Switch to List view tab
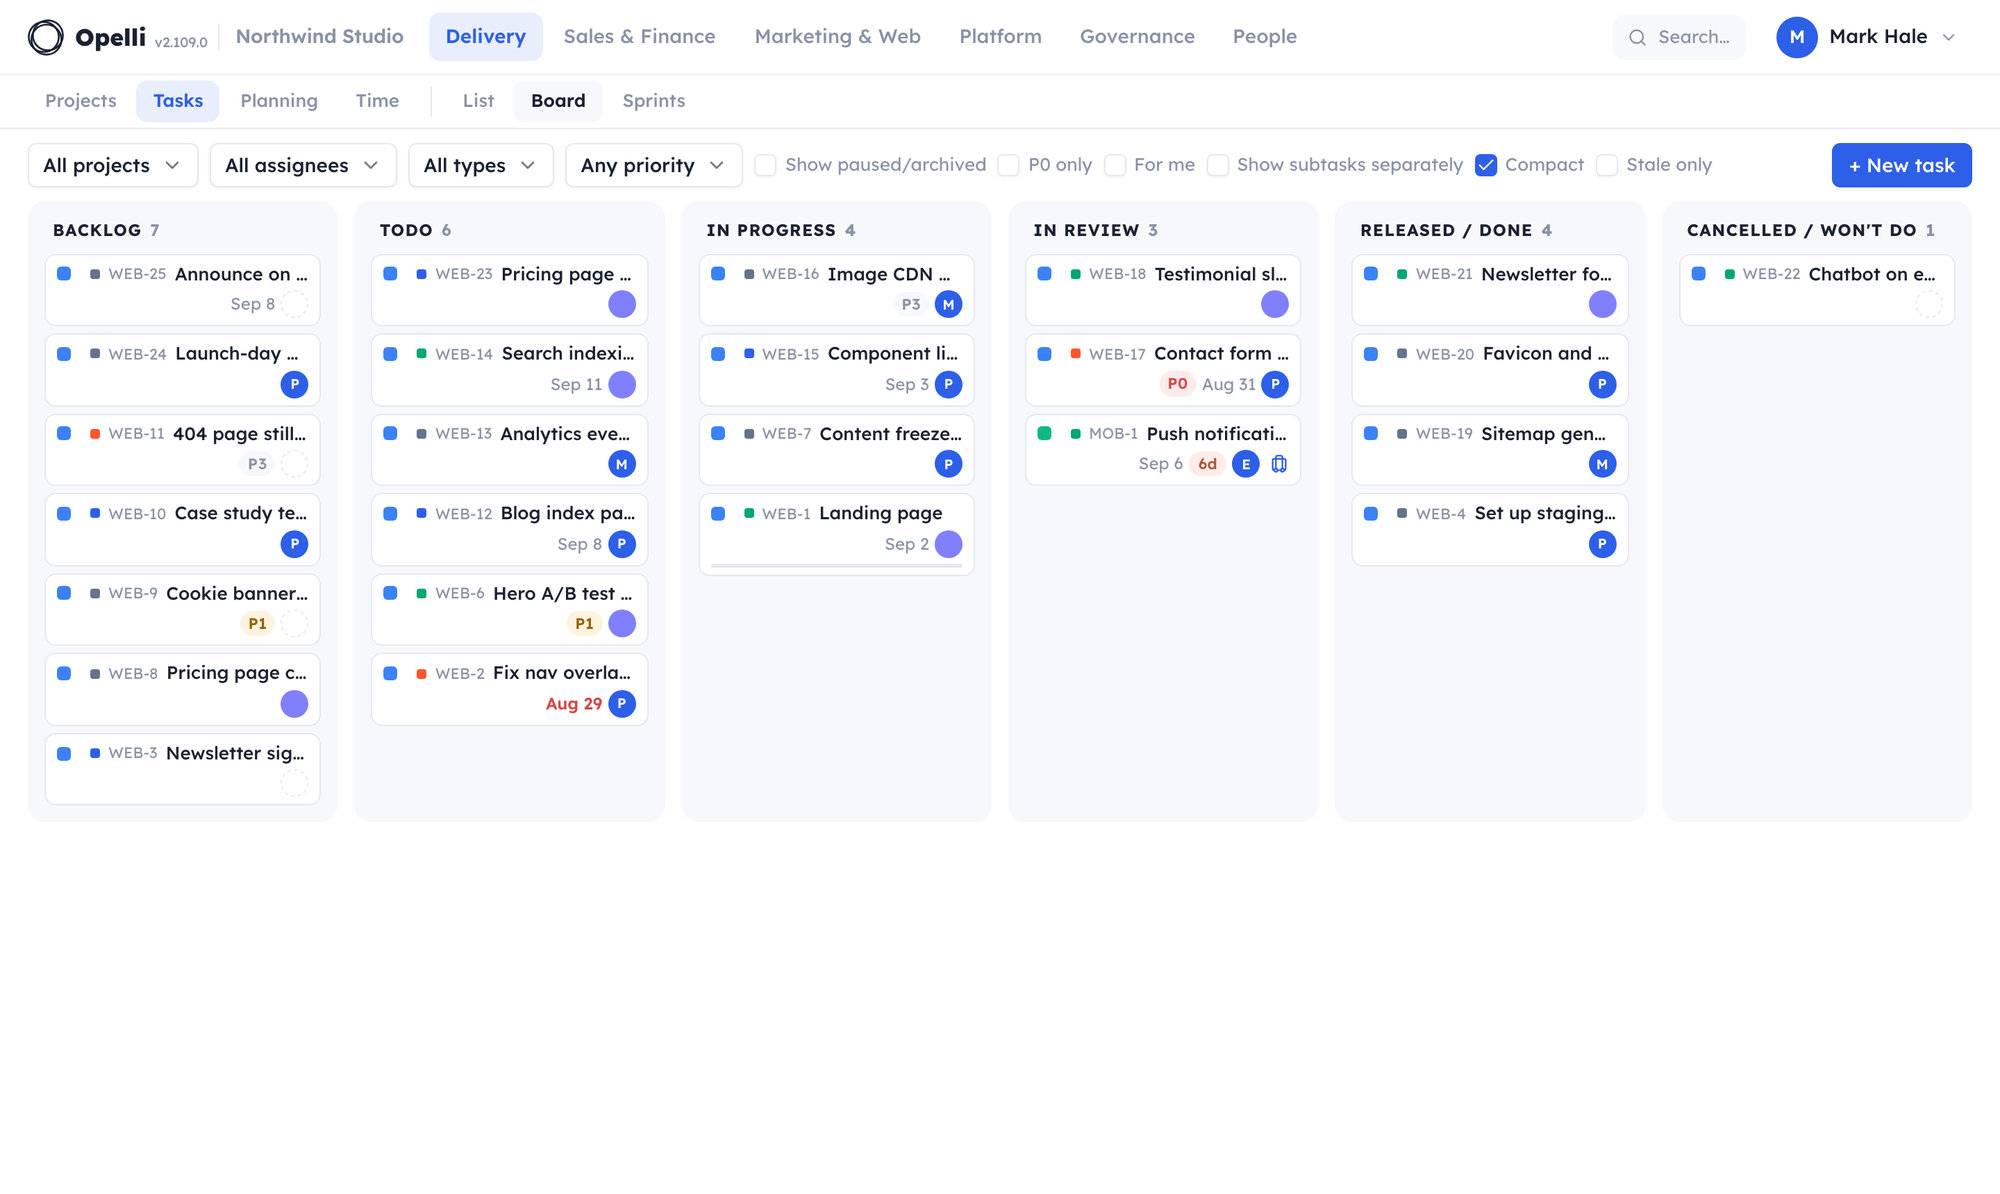 (478, 101)
